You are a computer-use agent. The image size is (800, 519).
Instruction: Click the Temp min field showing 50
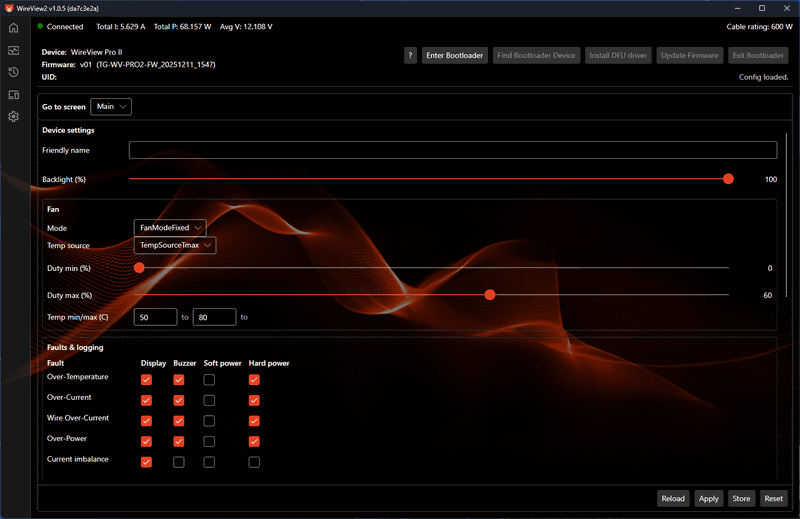point(156,317)
